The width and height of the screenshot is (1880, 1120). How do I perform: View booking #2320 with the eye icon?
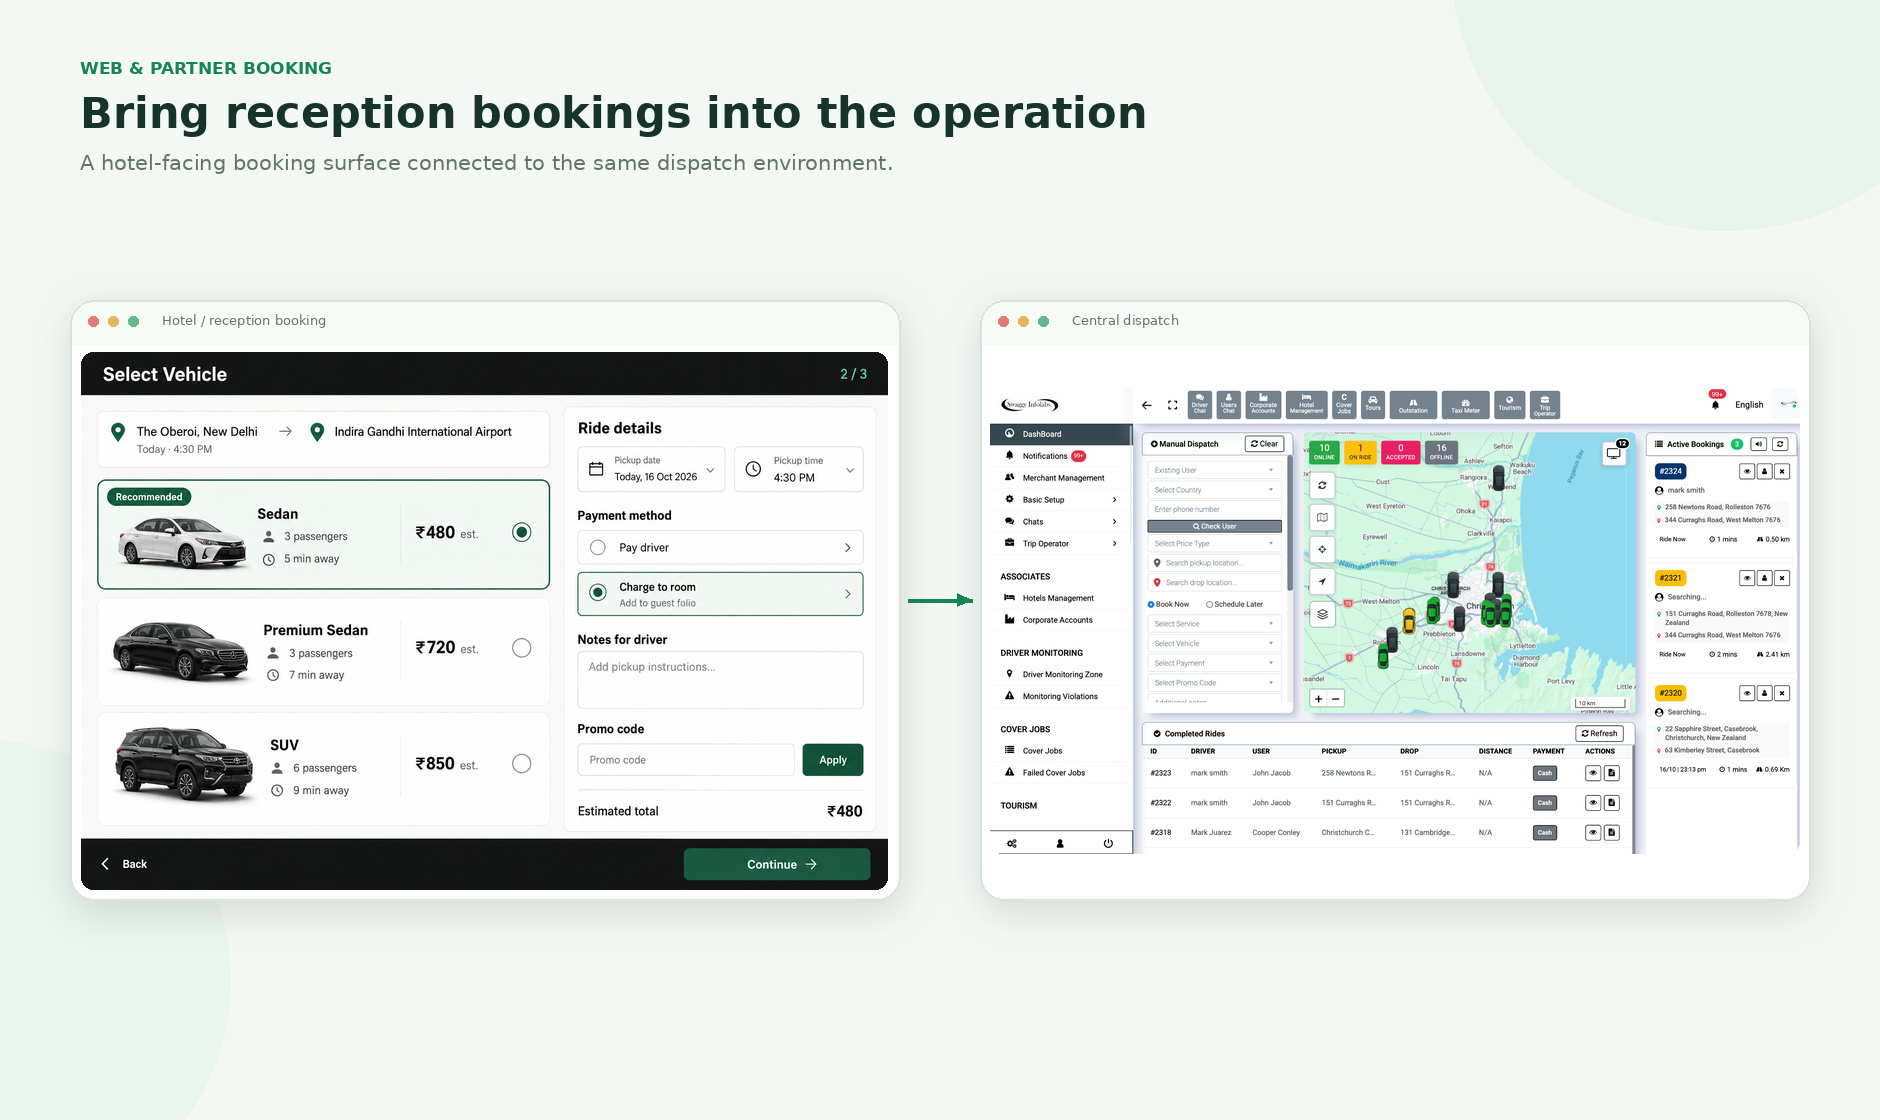1747,693
